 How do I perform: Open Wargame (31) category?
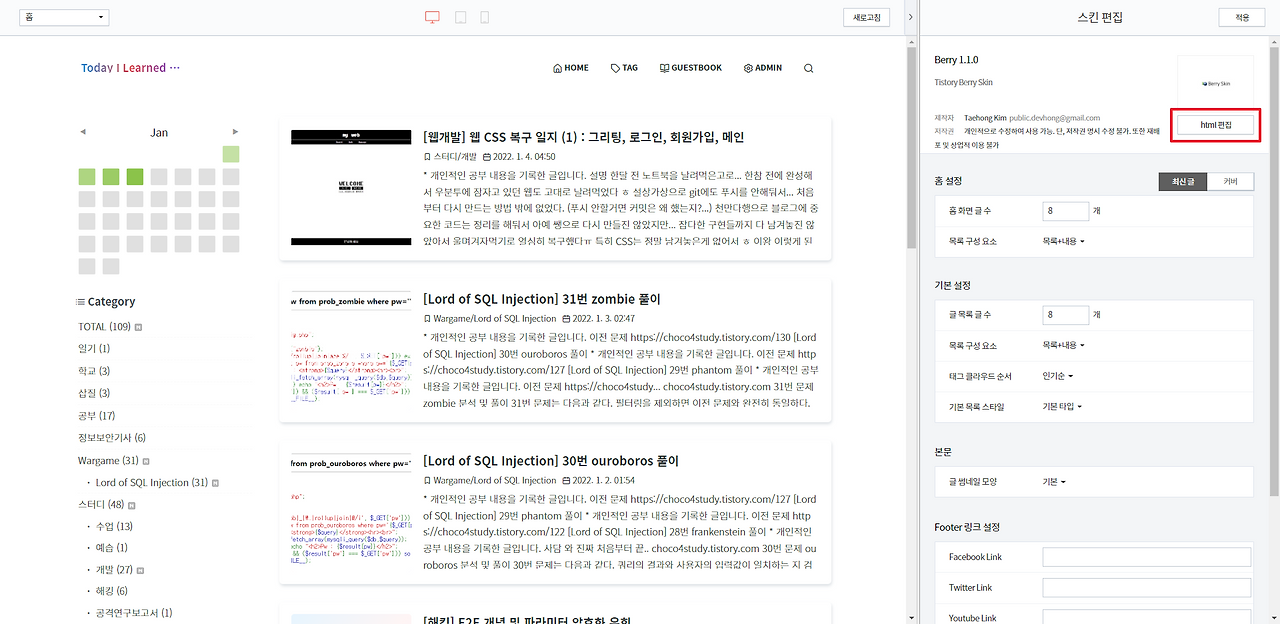pyautogui.click(x=108, y=460)
